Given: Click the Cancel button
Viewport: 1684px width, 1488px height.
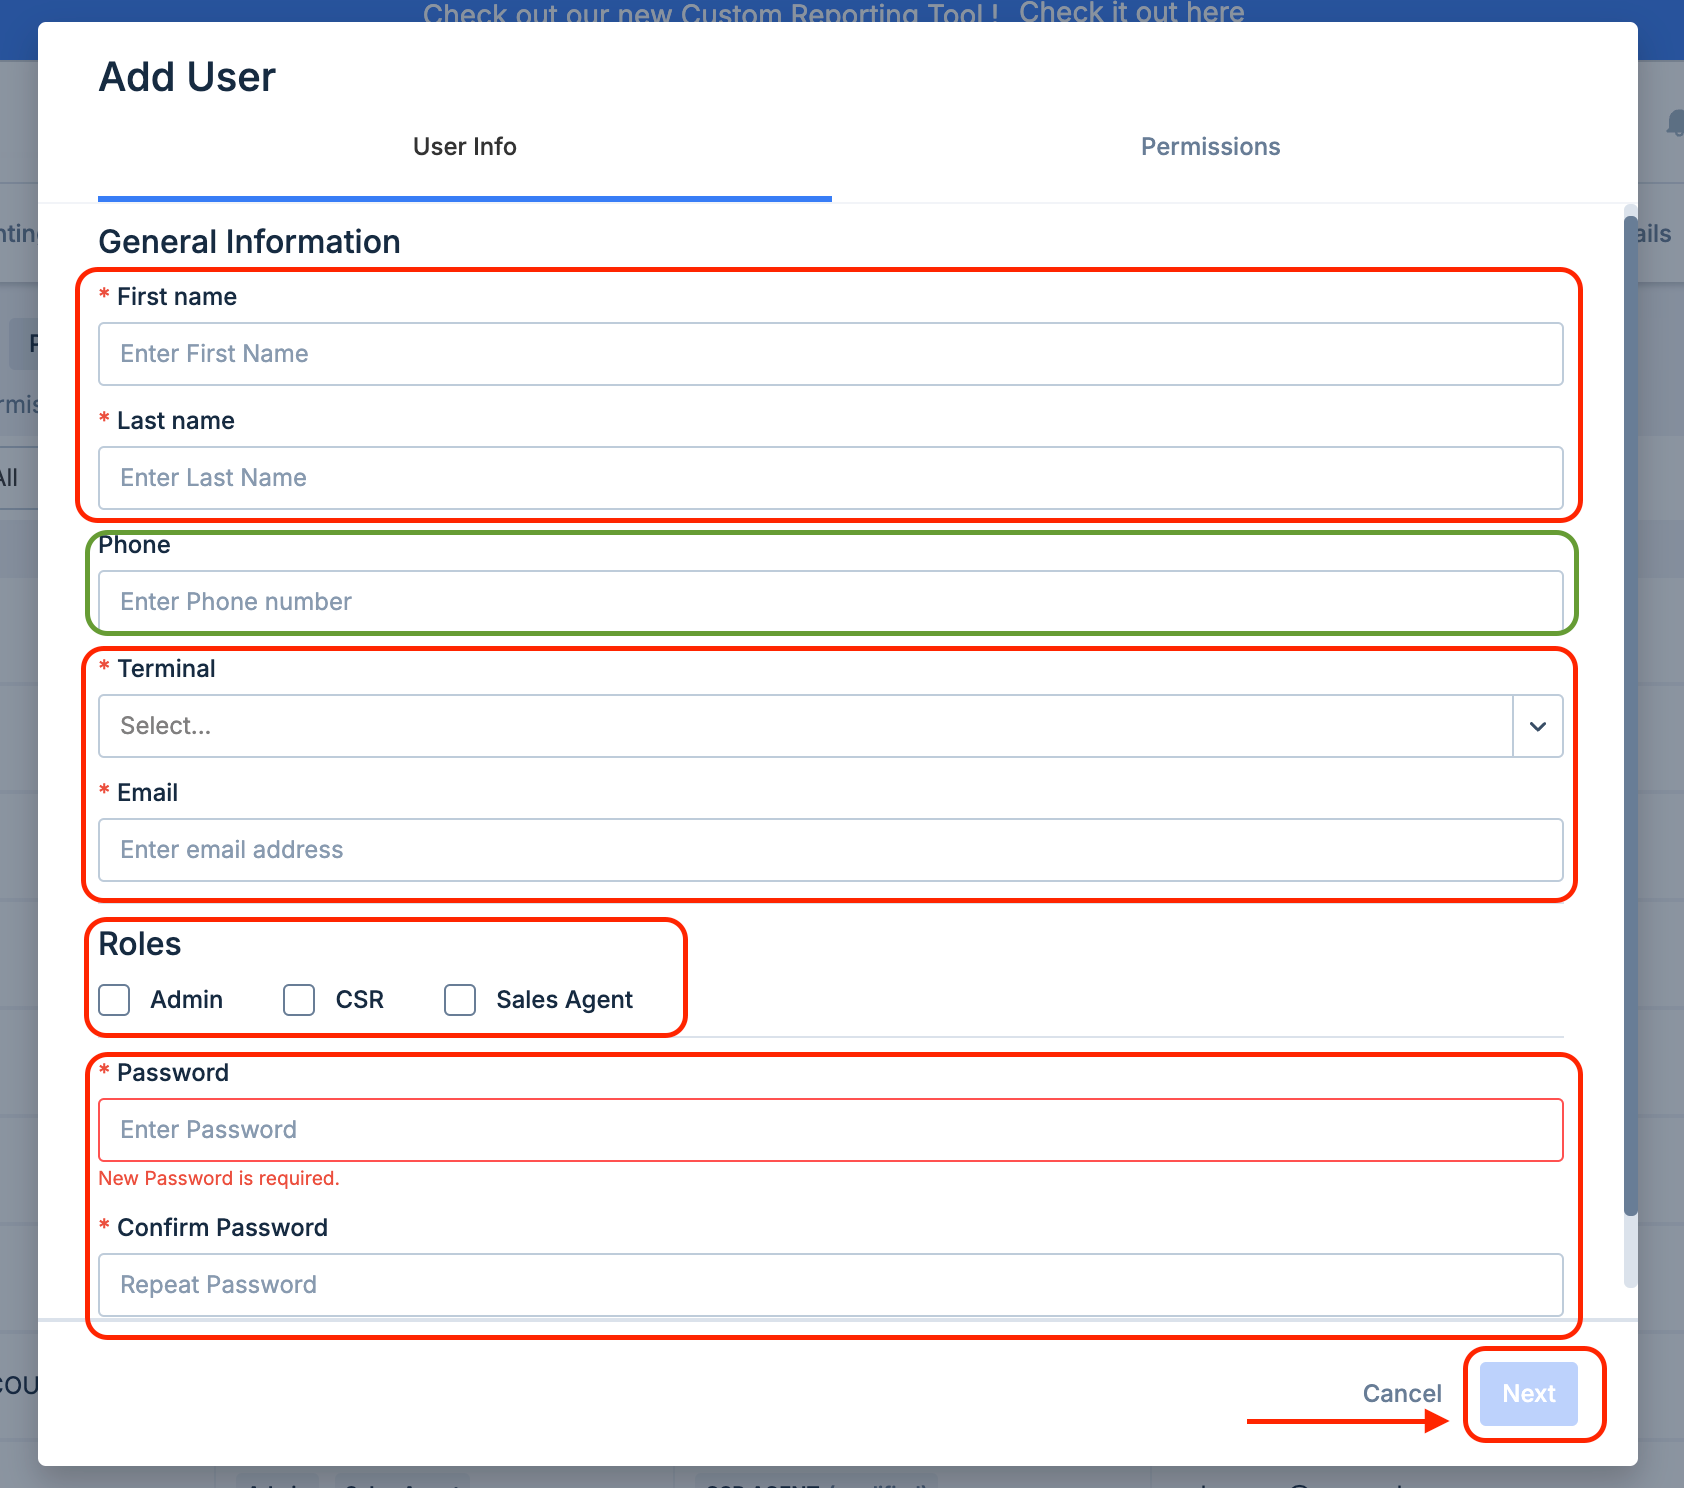Looking at the screenshot, I should (1402, 1394).
